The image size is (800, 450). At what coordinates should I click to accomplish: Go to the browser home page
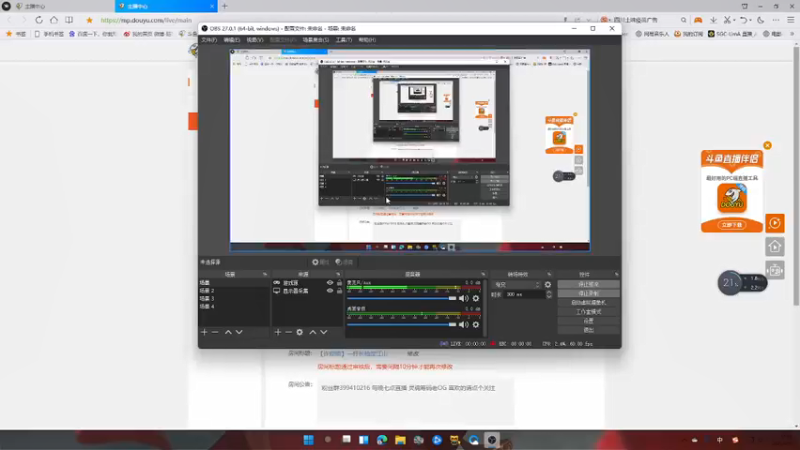pos(54,20)
